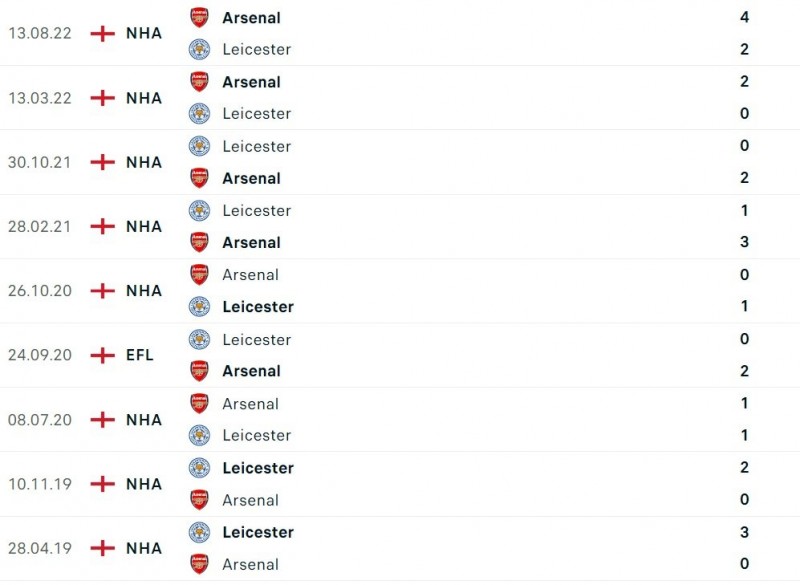This screenshot has height=585, width=800.
Task: Click Arsenal crest in 24.09.20 EFL match
Action: [200, 371]
